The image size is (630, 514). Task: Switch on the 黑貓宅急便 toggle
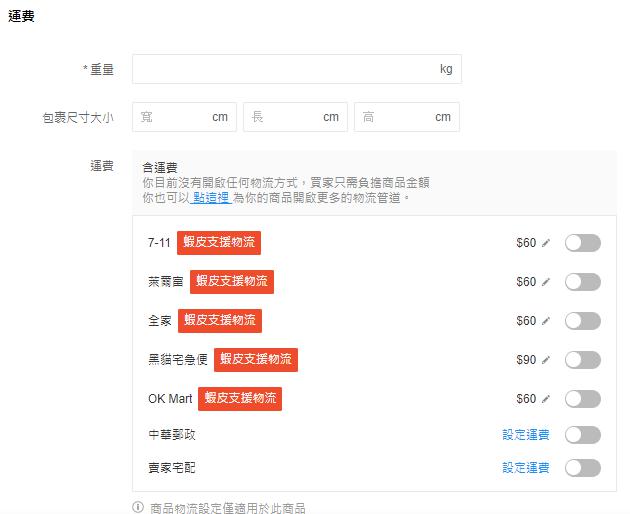pos(583,360)
